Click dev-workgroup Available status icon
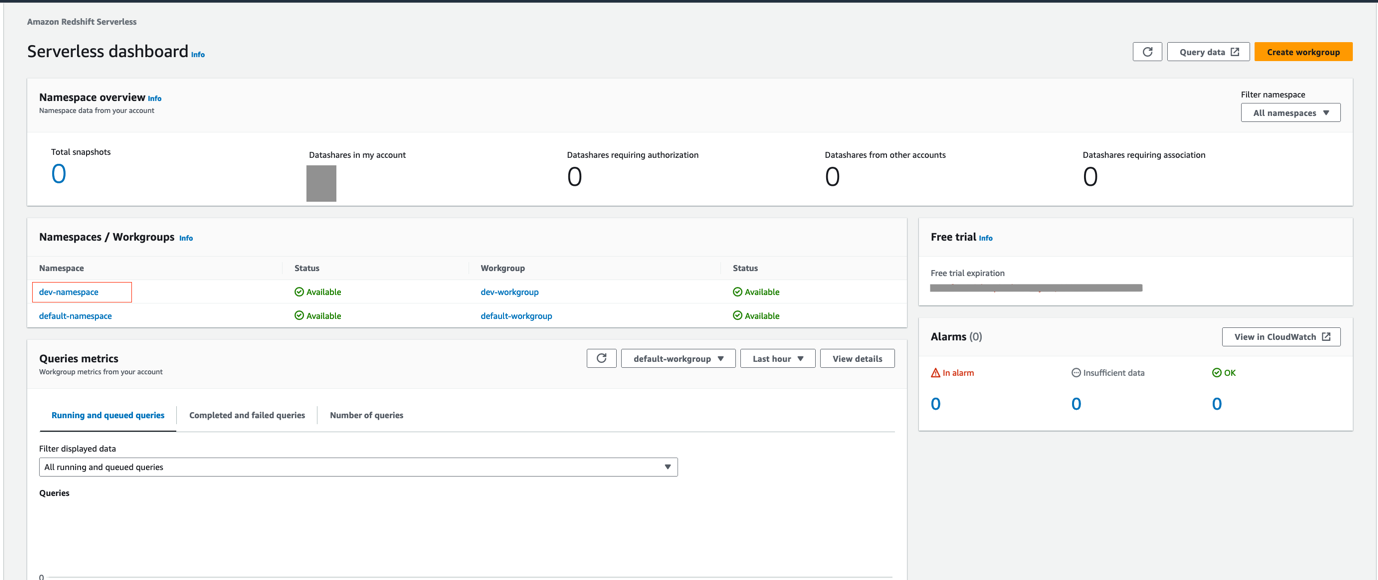 coord(737,292)
